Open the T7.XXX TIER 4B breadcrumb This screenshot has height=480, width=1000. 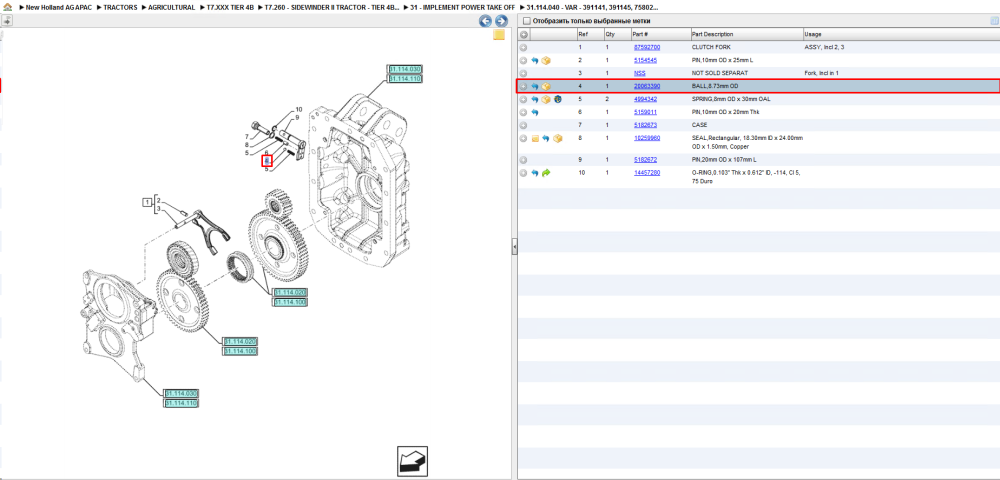click(230, 7)
